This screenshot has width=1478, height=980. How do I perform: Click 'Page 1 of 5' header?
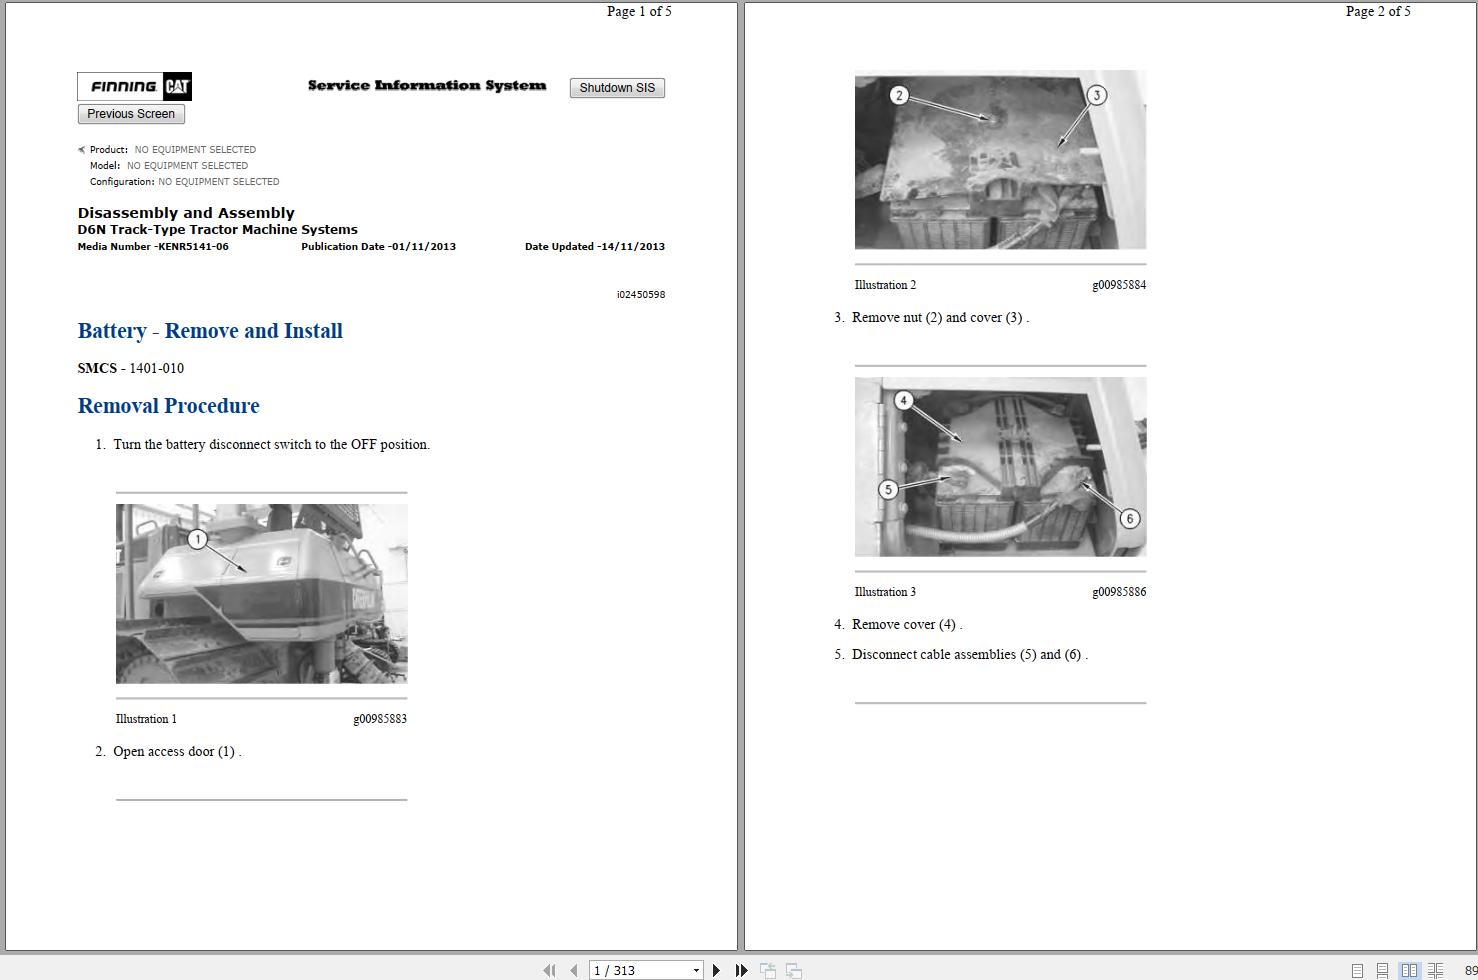tap(639, 11)
